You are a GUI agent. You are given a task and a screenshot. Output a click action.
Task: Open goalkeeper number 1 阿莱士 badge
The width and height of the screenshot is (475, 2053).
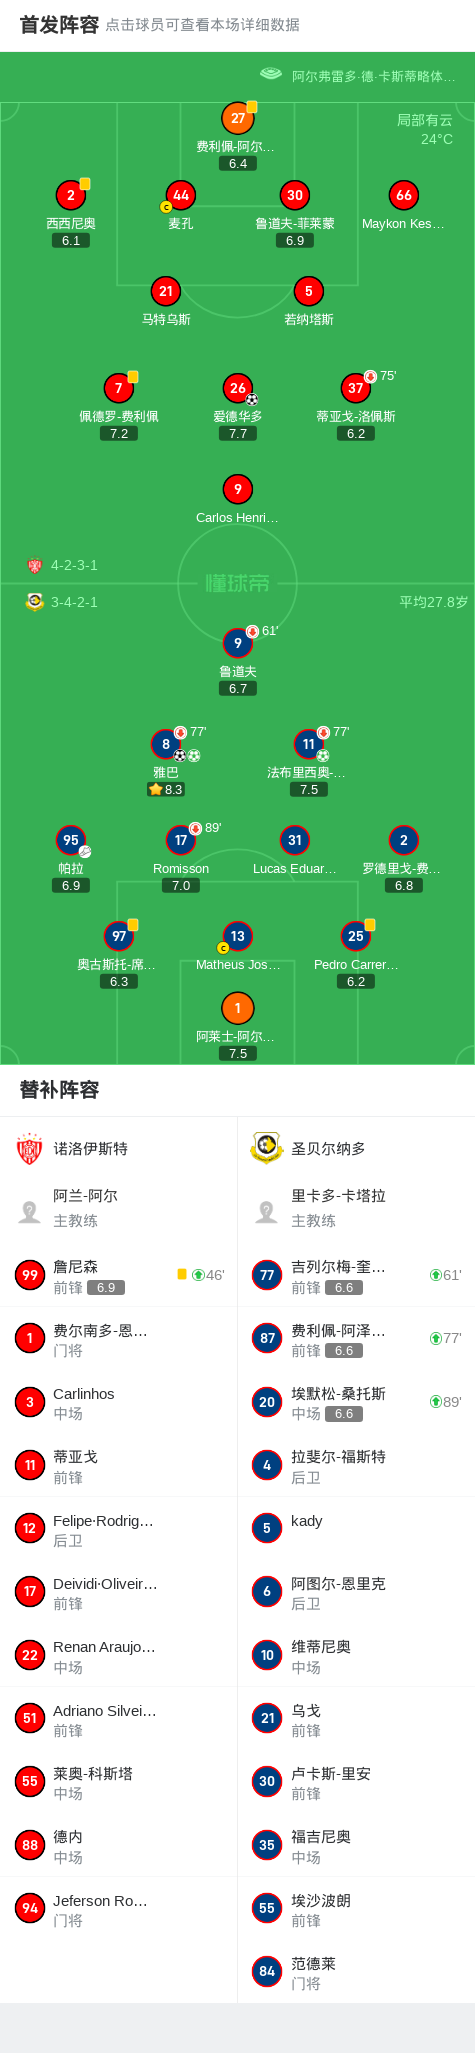point(238,1008)
